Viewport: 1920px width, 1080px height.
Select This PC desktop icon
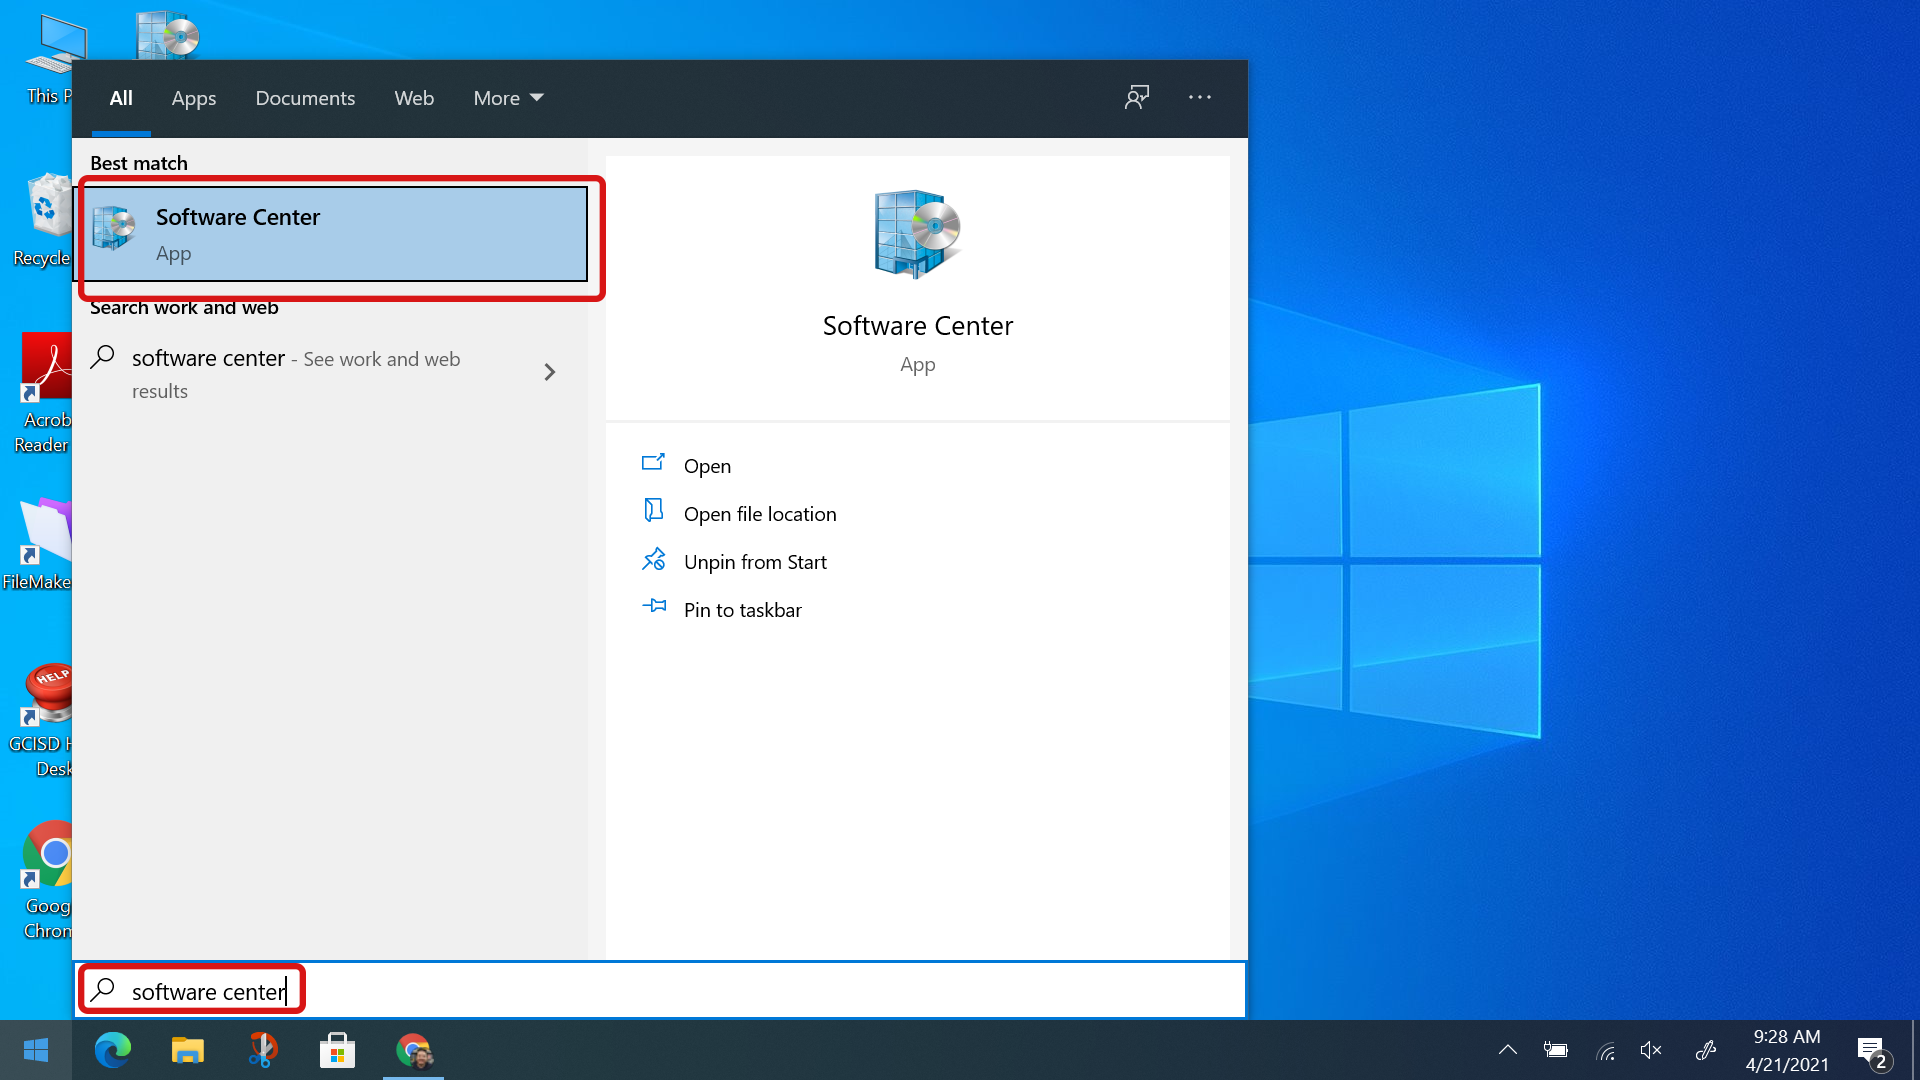(x=48, y=60)
